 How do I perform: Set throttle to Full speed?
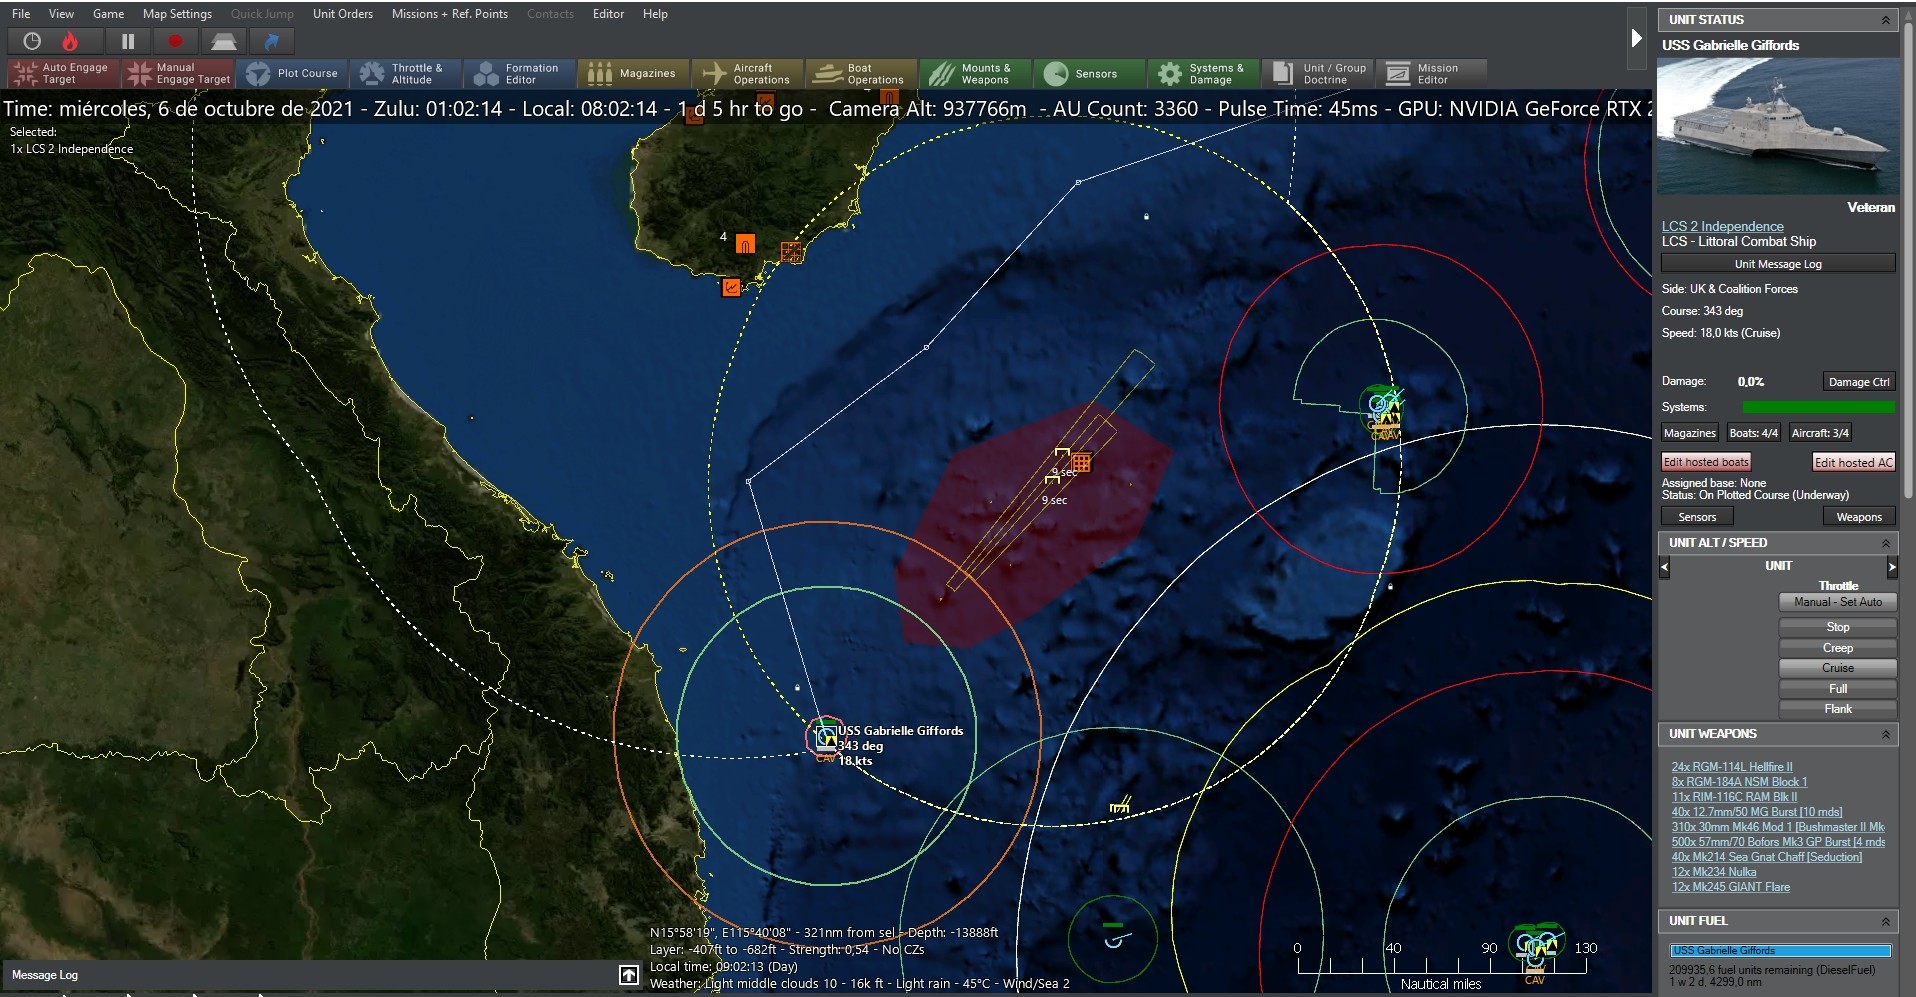[1837, 688]
